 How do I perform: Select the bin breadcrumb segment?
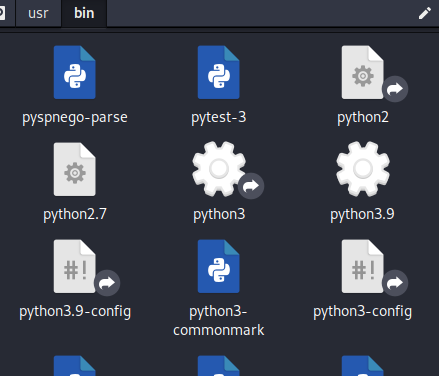pyautogui.click(x=84, y=13)
